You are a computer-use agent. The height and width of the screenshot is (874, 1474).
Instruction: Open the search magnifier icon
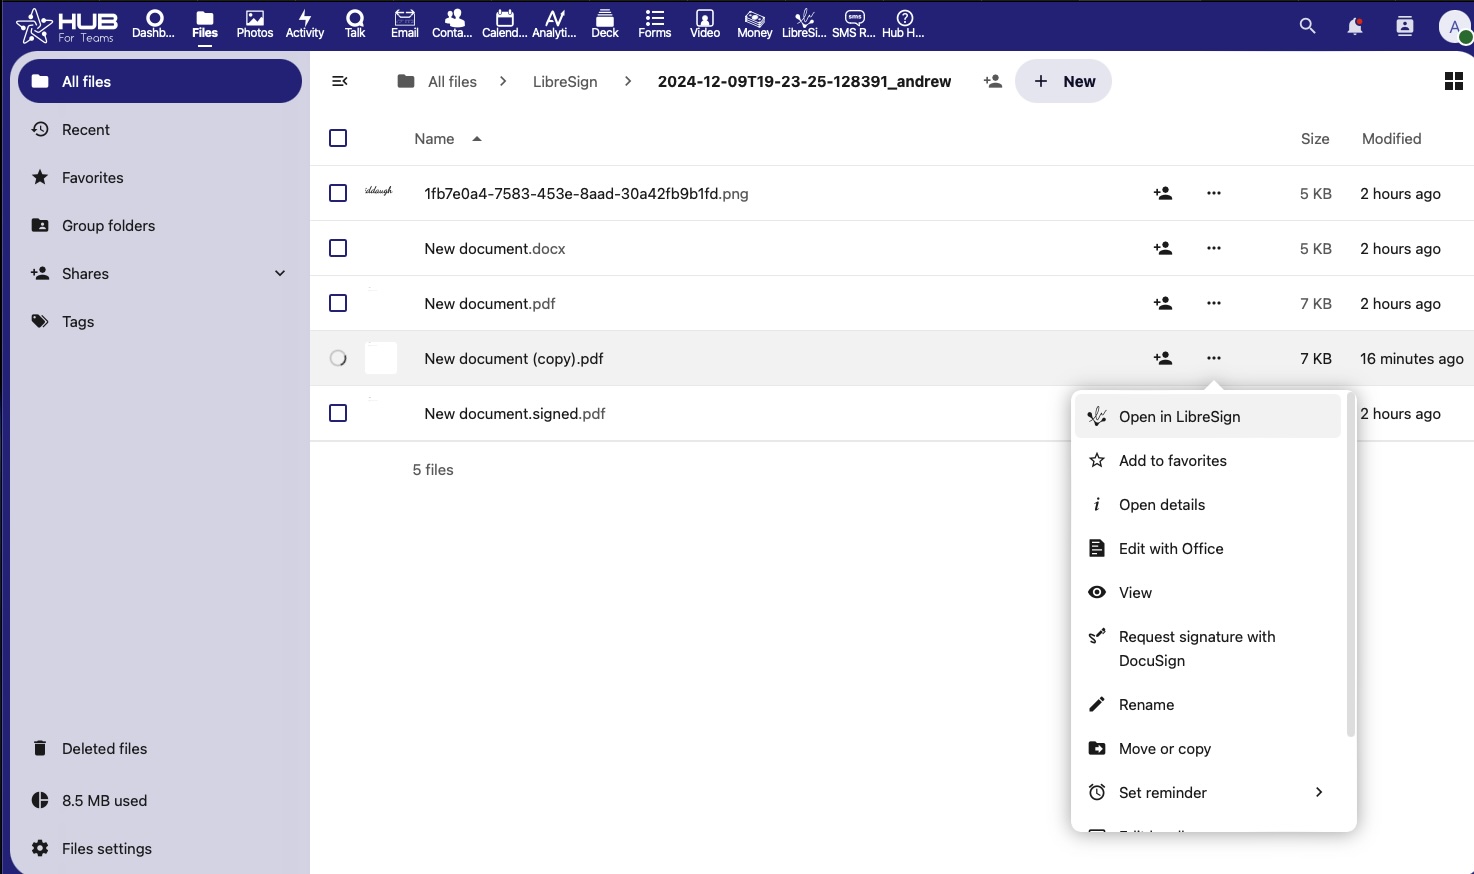pyautogui.click(x=1307, y=26)
